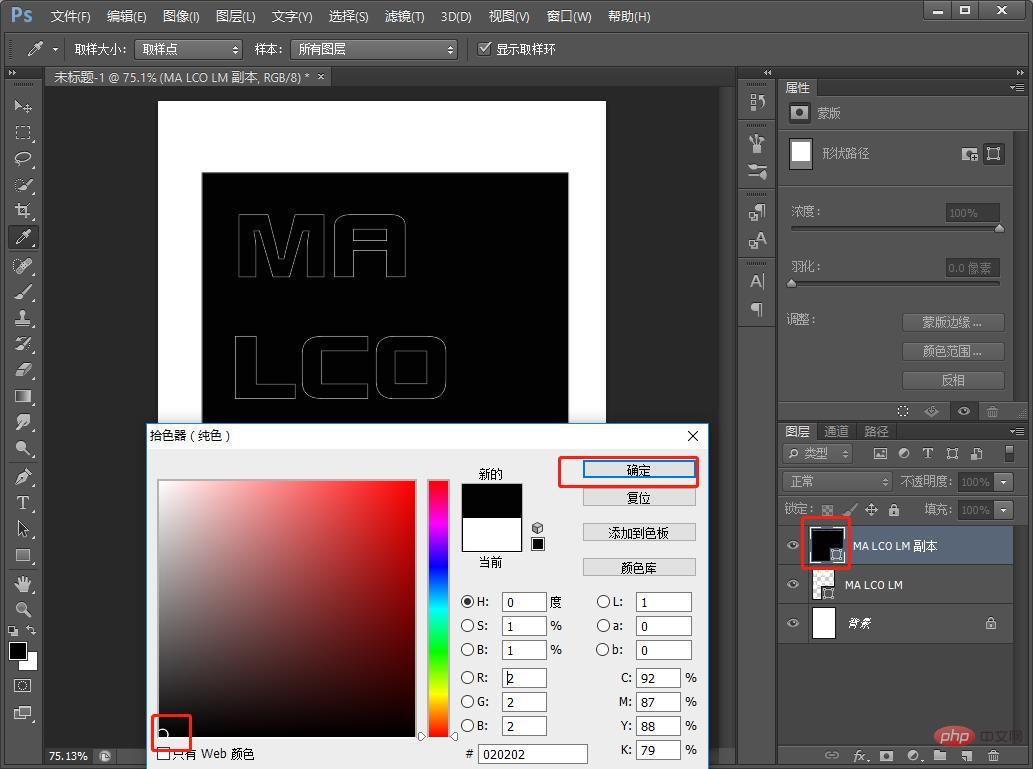Open the 窗口(W) menu

click(x=569, y=16)
